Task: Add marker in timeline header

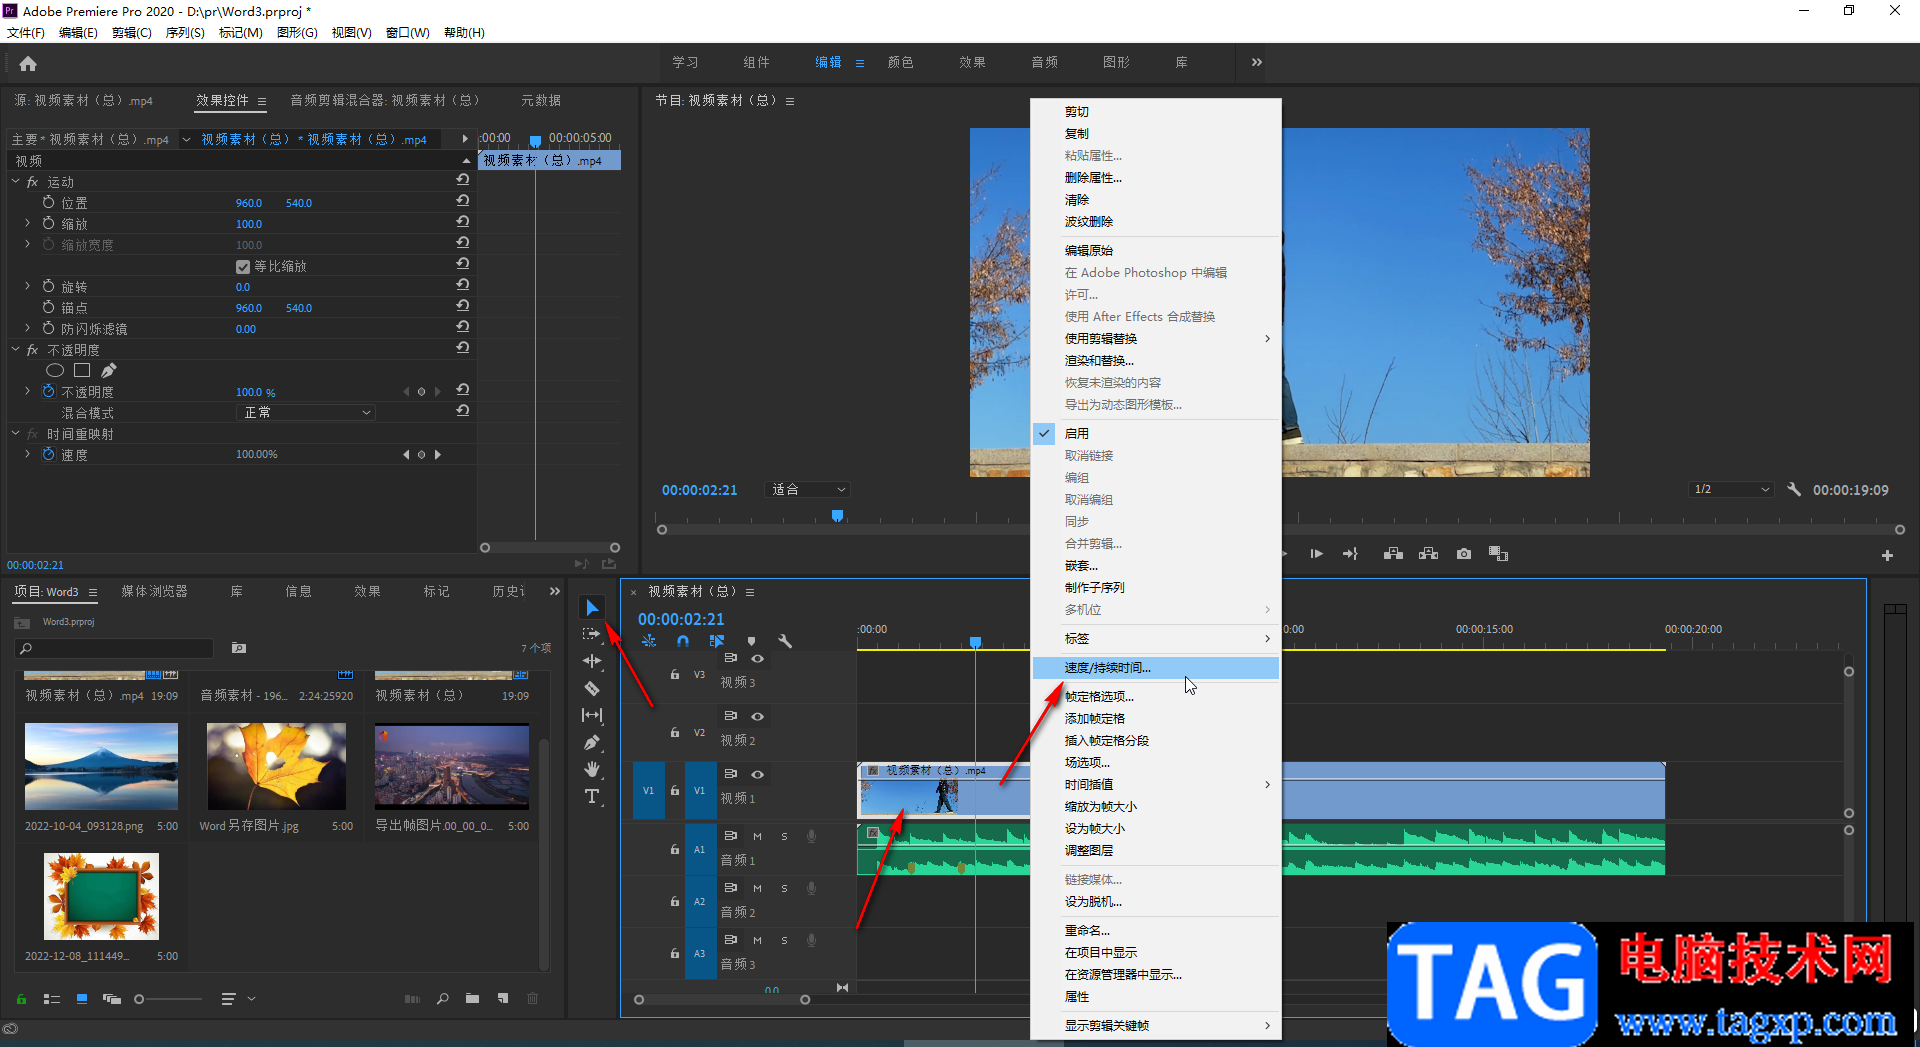Action: pyautogui.click(x=751, y=641)
